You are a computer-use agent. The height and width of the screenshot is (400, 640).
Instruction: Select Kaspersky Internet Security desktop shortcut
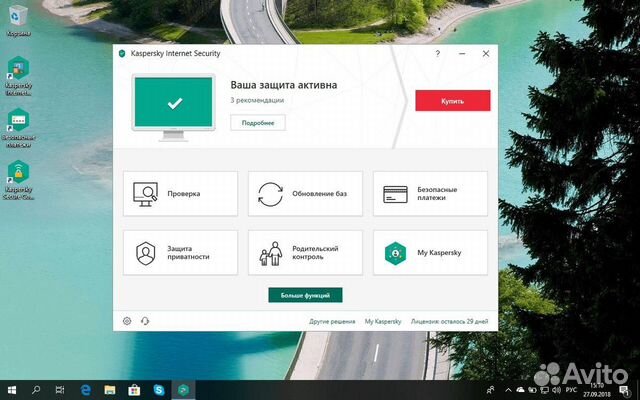point(18,76)
